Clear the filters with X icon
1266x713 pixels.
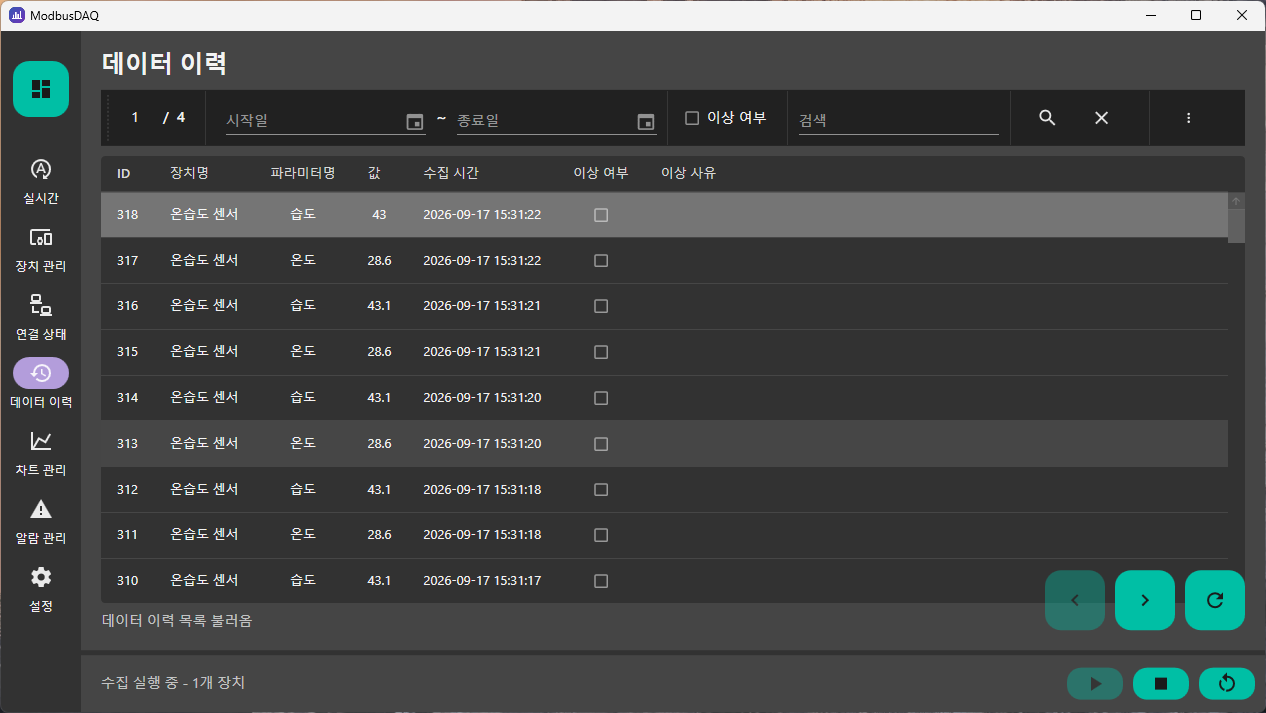tap(1101, 118)
